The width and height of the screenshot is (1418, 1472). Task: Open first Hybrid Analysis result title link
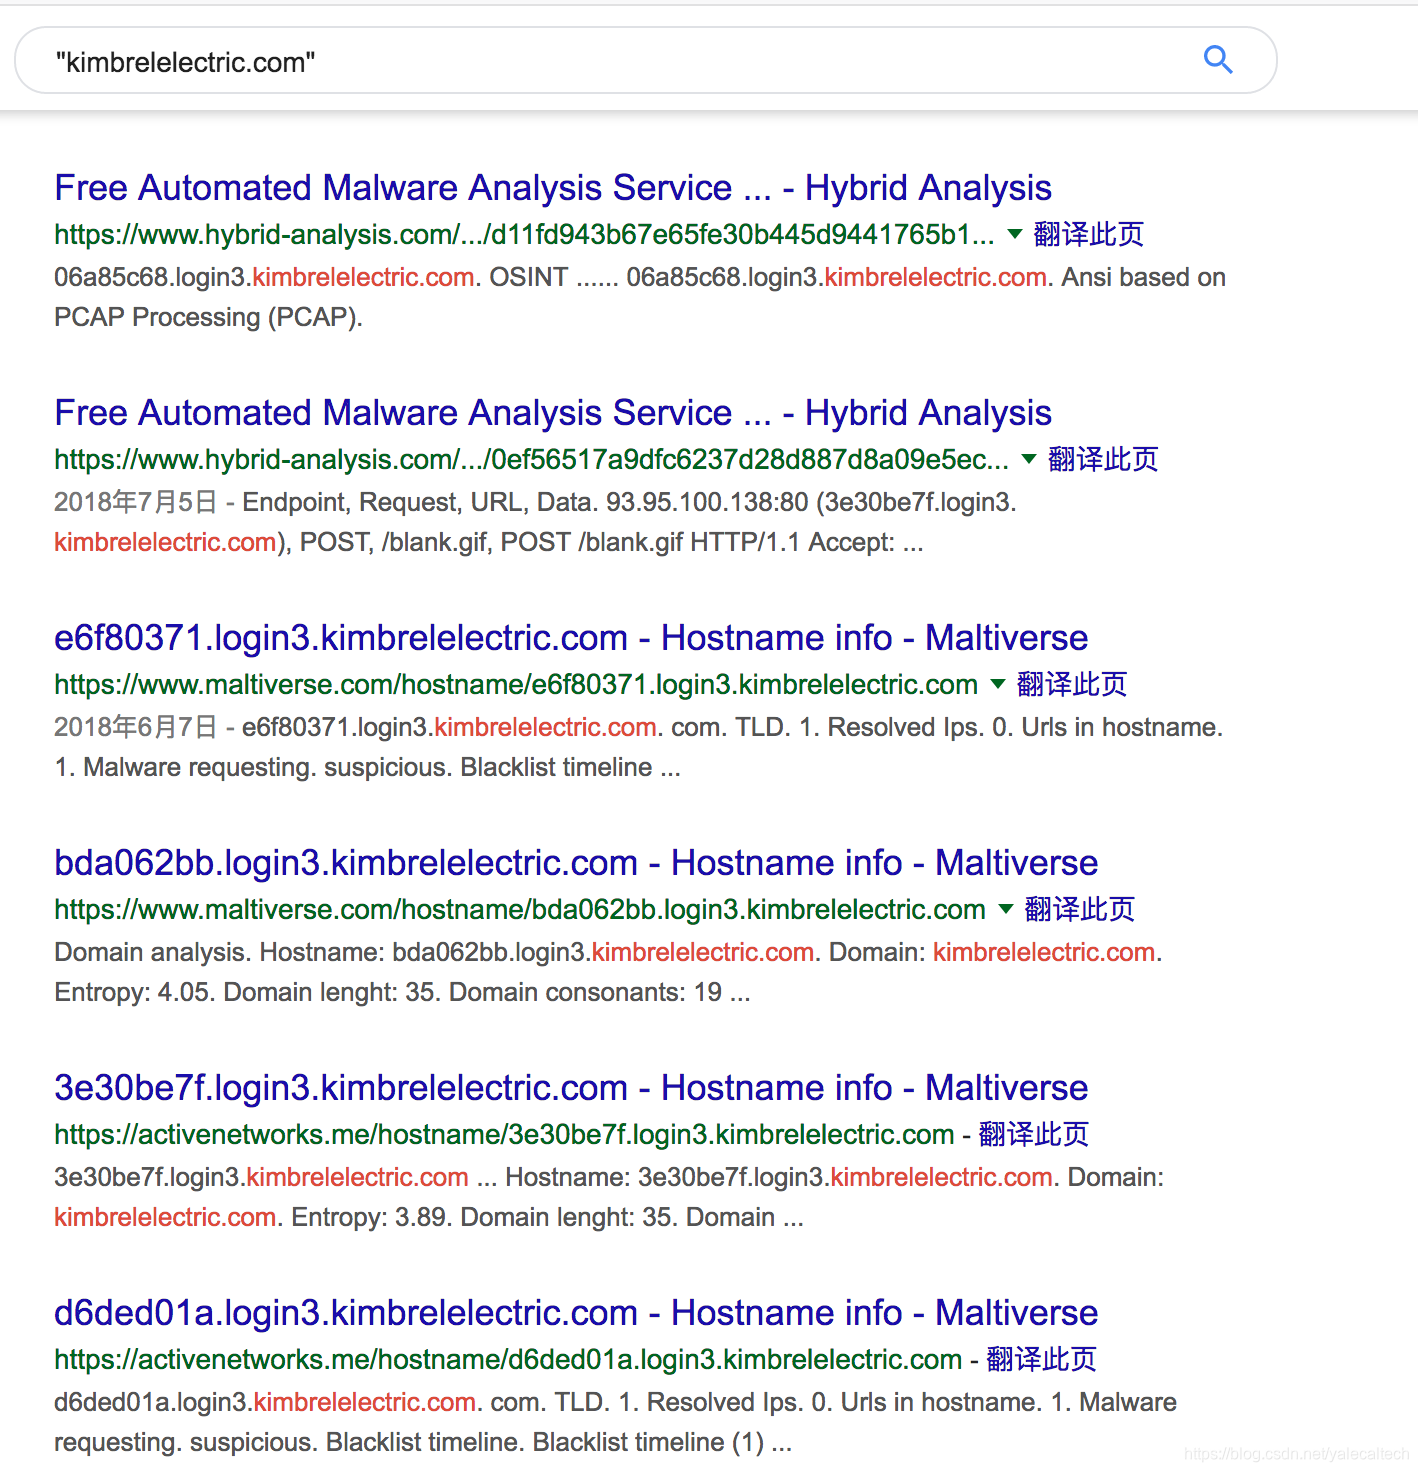[x=553, y=188]
